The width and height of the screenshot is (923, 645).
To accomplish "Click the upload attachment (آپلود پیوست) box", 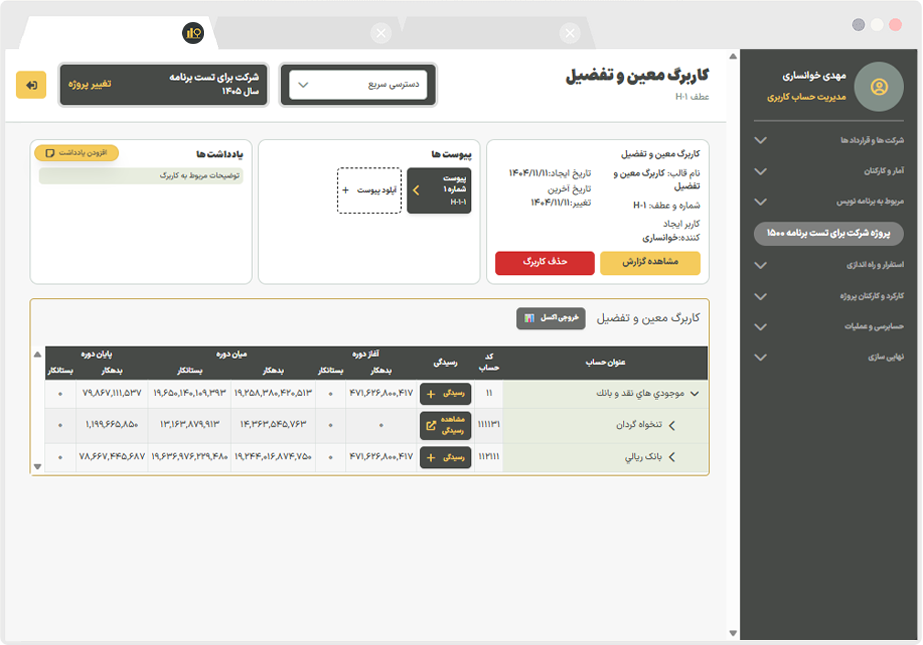I will click(x=369, y=190).
